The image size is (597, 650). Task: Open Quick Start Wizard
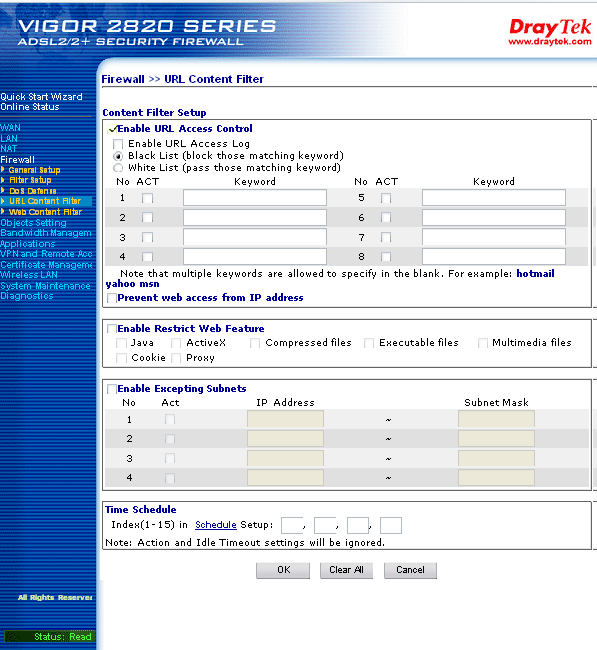pyautogui.click(x=41, y=97)
